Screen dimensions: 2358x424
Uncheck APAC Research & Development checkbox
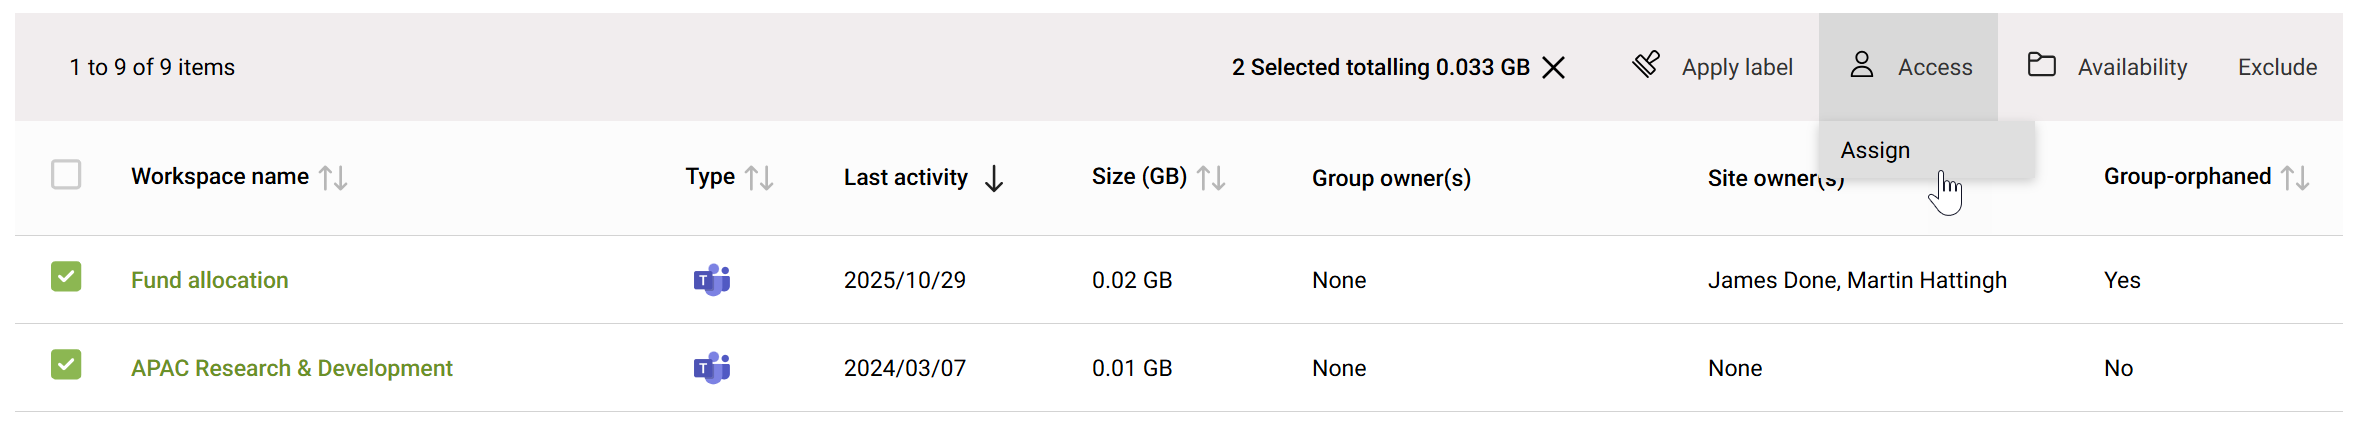pyautogui.click(x=66, y=365)
